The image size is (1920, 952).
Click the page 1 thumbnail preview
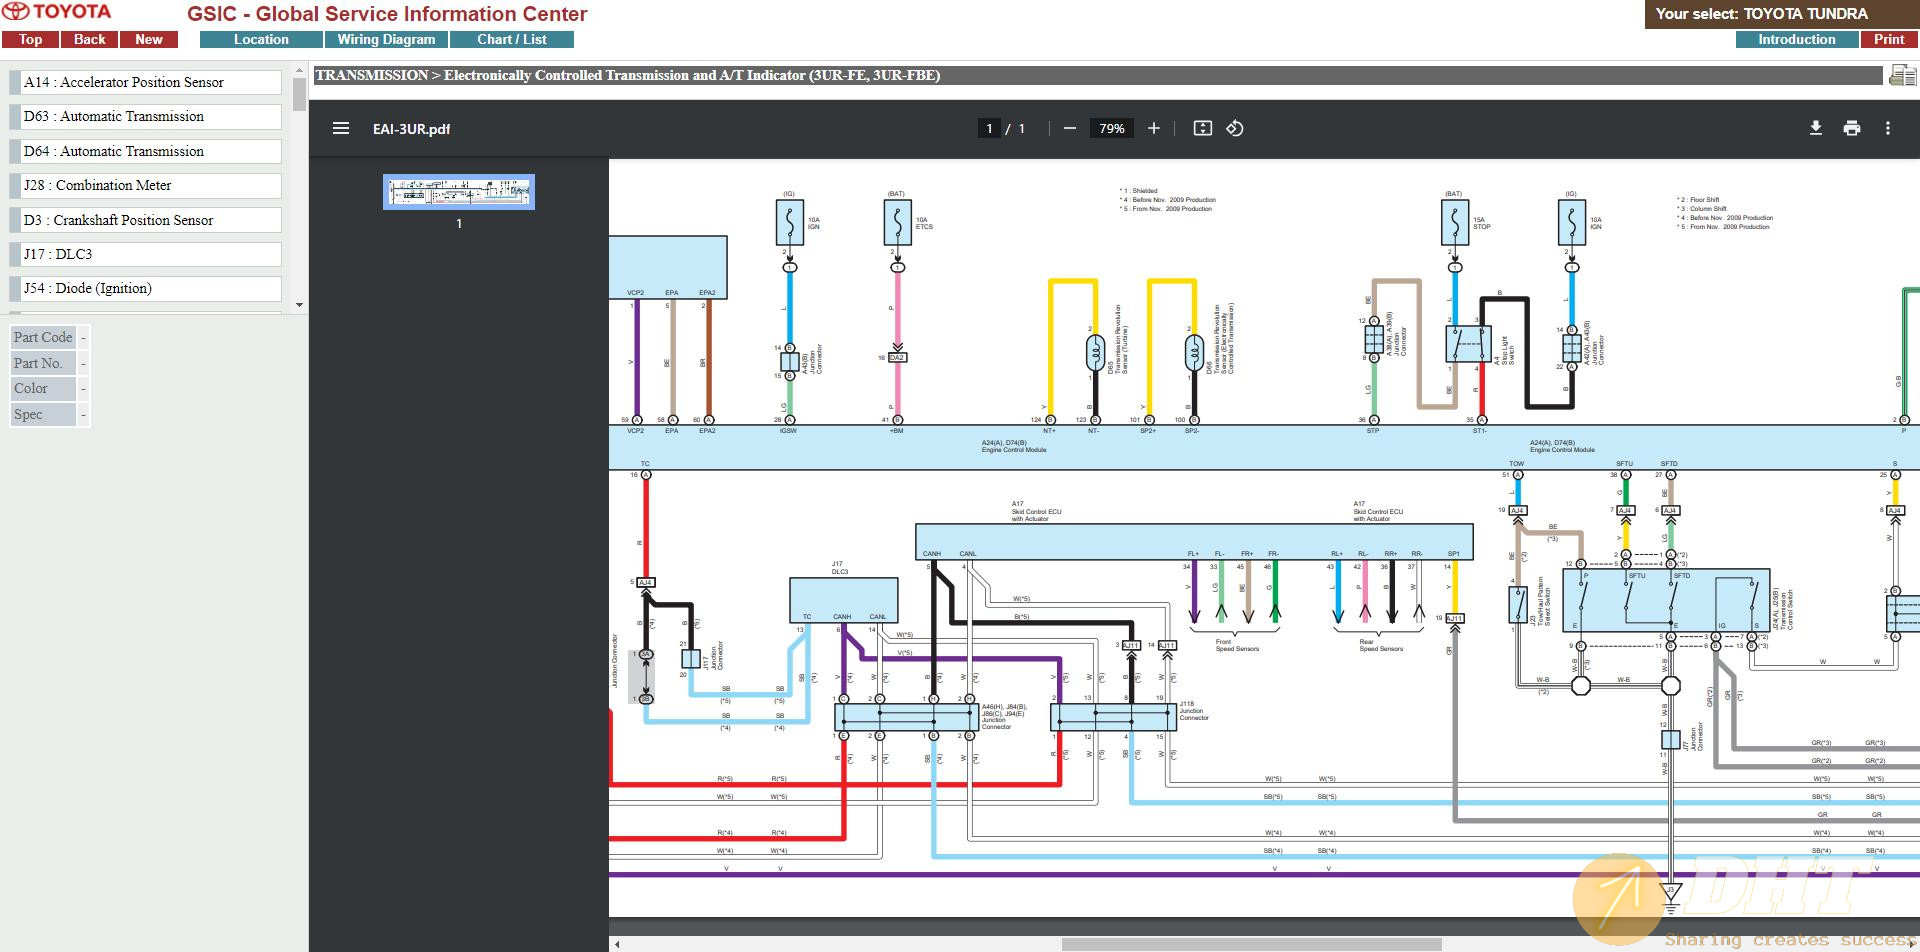pyautogui.click(x=459, y=192)
